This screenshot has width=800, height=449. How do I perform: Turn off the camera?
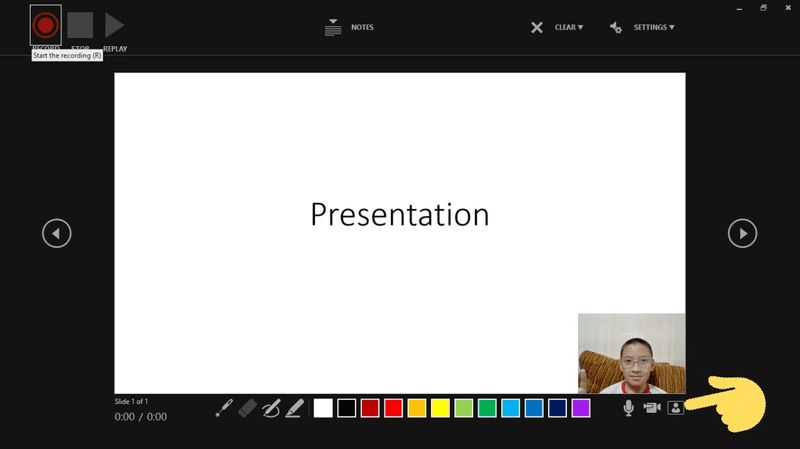pos(652,408)
